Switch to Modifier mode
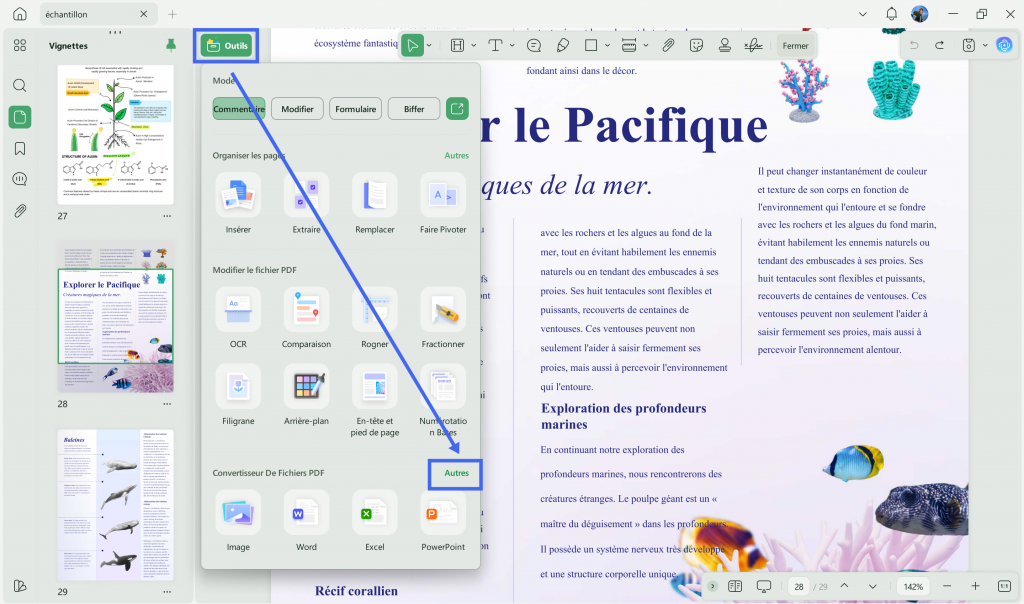The width and height of the screenshot is (1024, 604). click(x=297, y=109)
